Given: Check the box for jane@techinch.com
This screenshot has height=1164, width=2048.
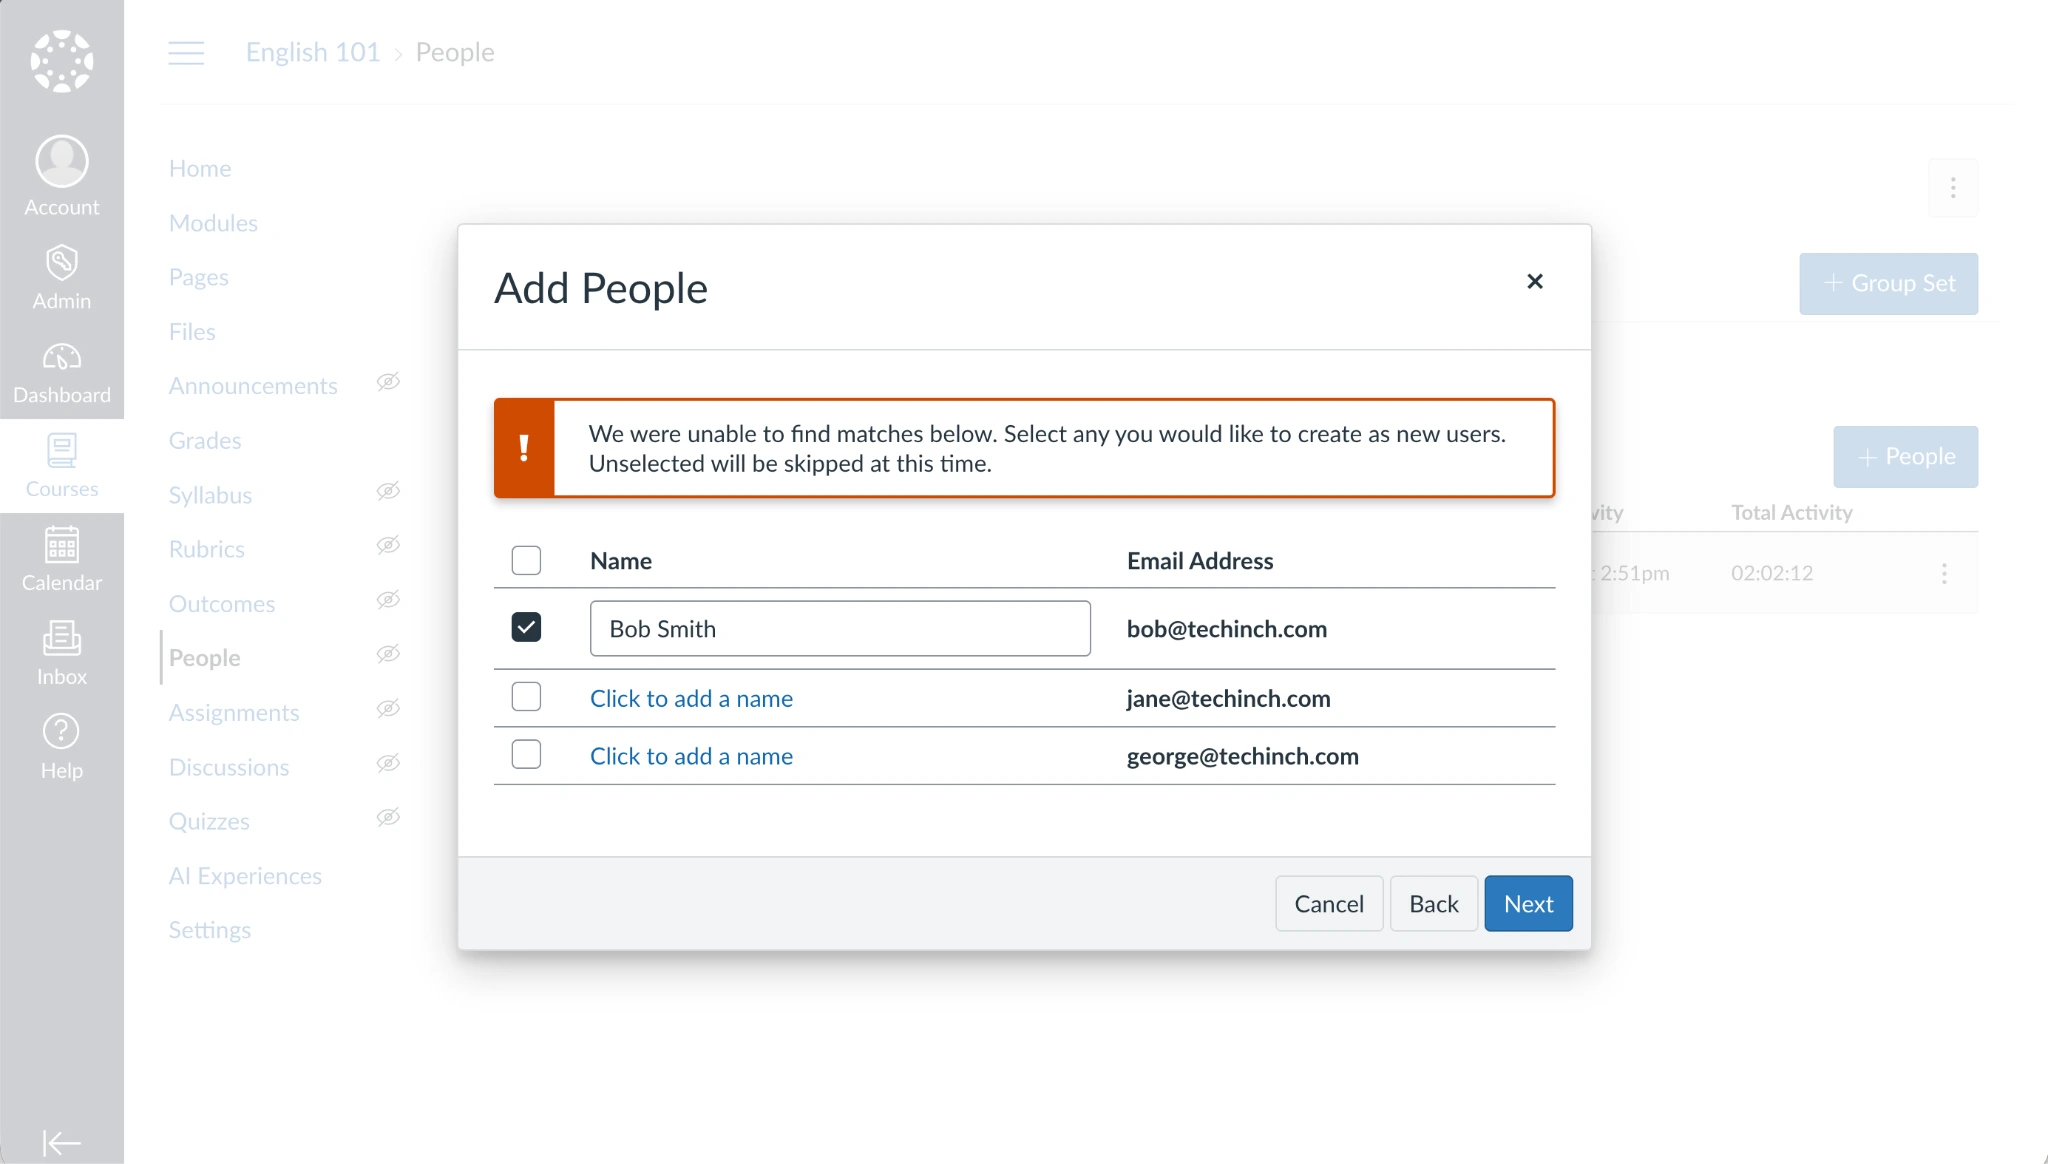Looking at the screenshot, I should tap(526, 696).
